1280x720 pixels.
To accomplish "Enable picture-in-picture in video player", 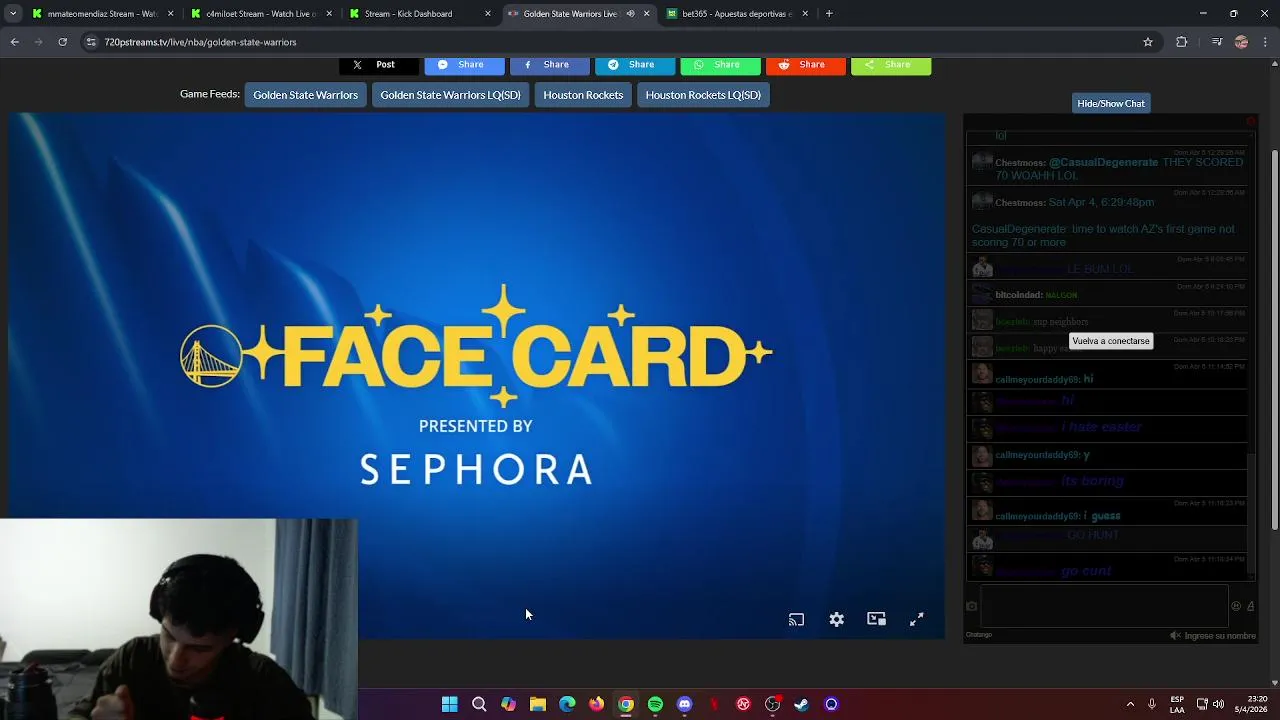I will pyautogui.click(x=877, y=619).
